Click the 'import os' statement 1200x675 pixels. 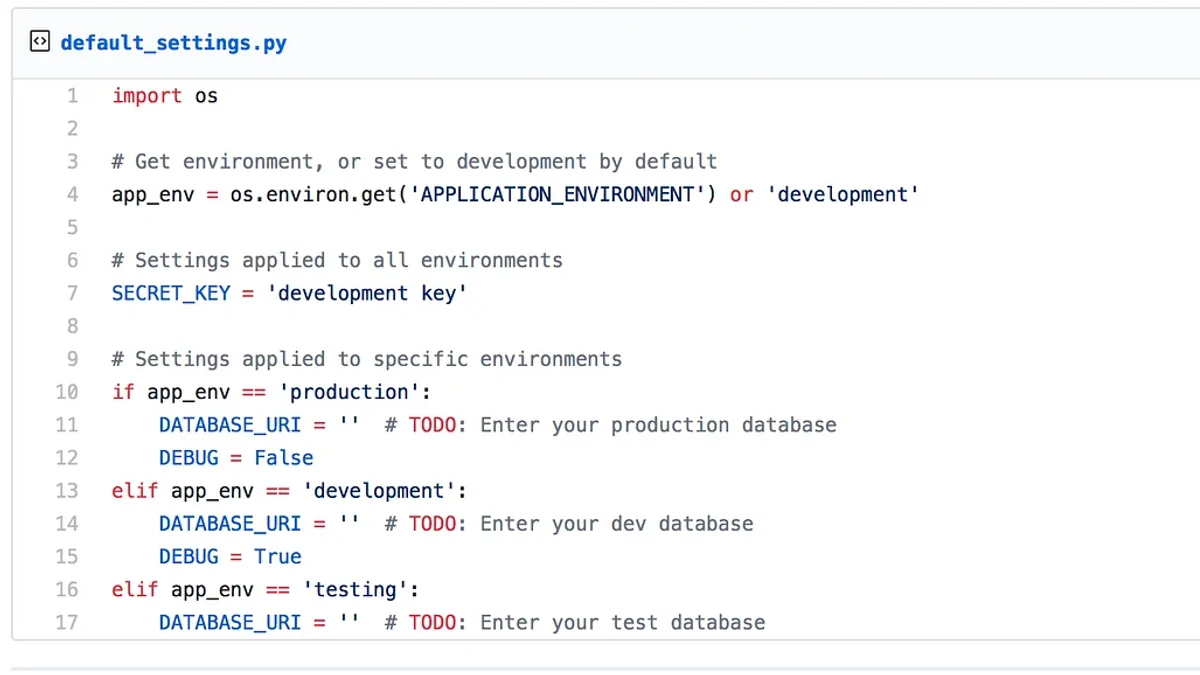(165, 96)
